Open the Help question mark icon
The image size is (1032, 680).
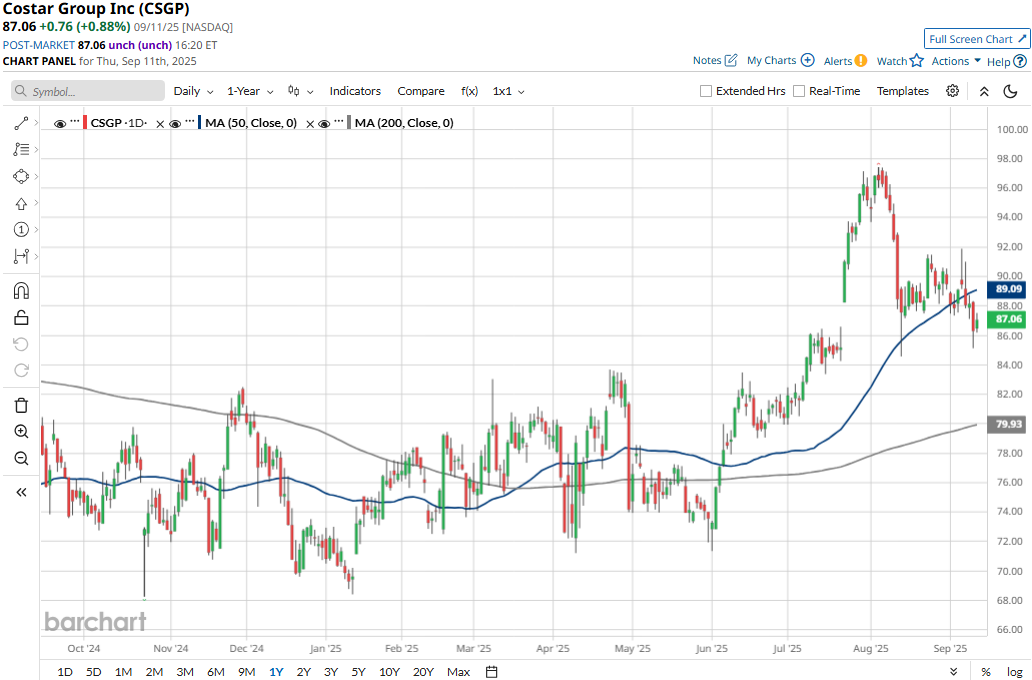[x=1020, y=61]
